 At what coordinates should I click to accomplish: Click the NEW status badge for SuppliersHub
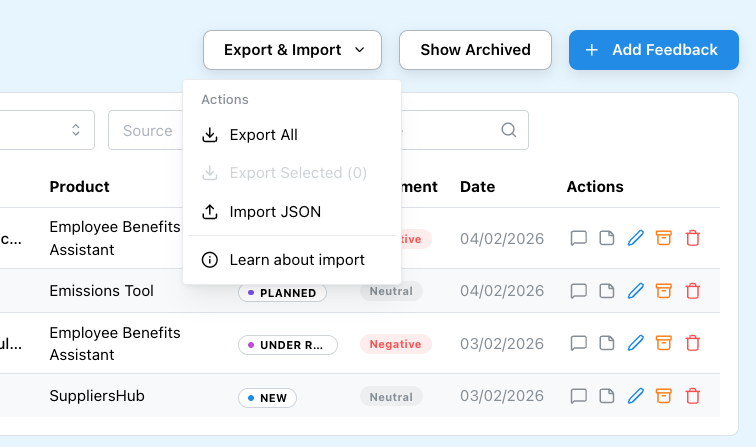pyautogui.click(x=267, y=398)
